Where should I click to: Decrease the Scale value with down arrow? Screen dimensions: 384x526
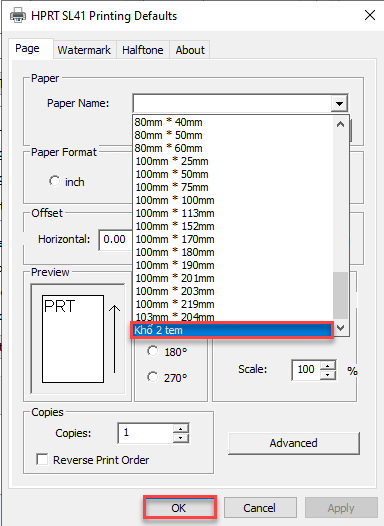click(328, 375)
